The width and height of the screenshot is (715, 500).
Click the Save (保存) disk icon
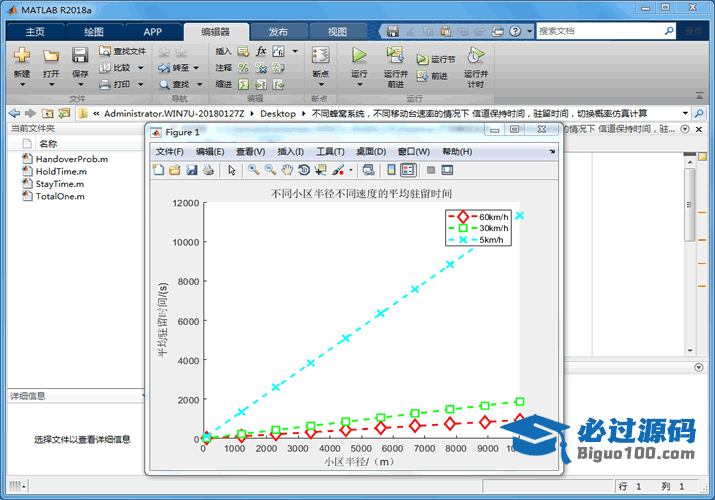point(80,55)
